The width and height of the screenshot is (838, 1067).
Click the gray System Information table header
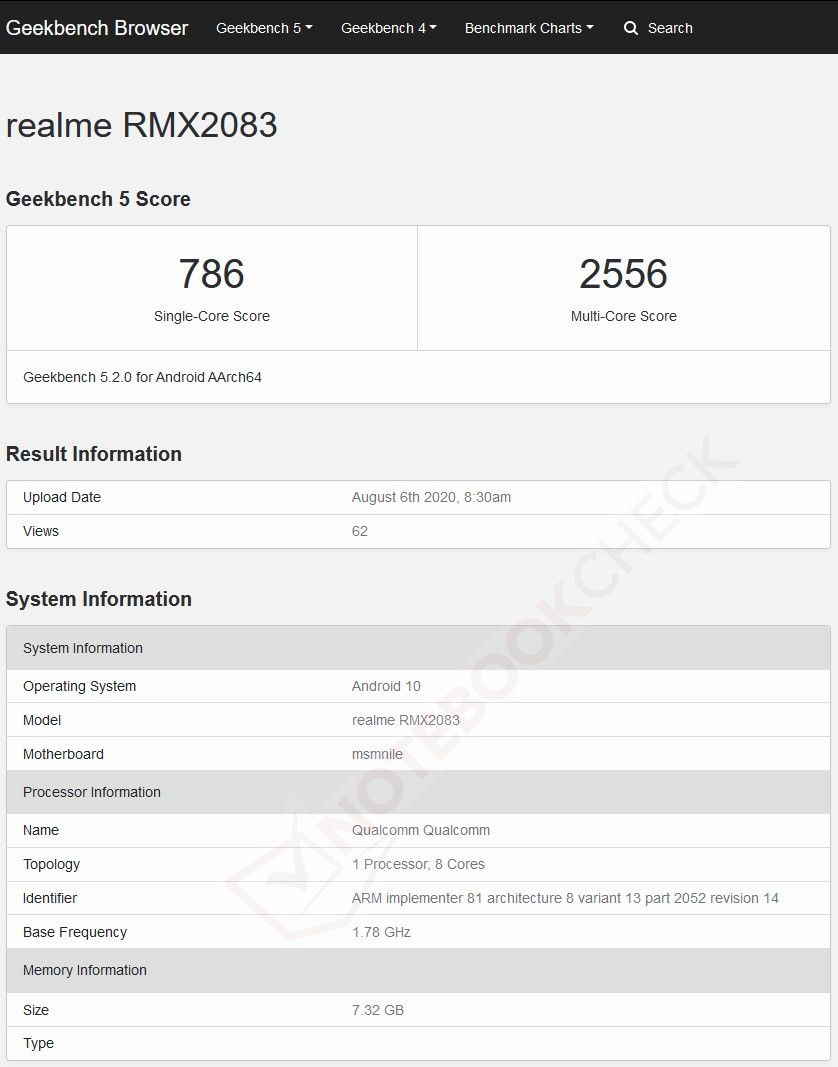(x=419, y=648)
